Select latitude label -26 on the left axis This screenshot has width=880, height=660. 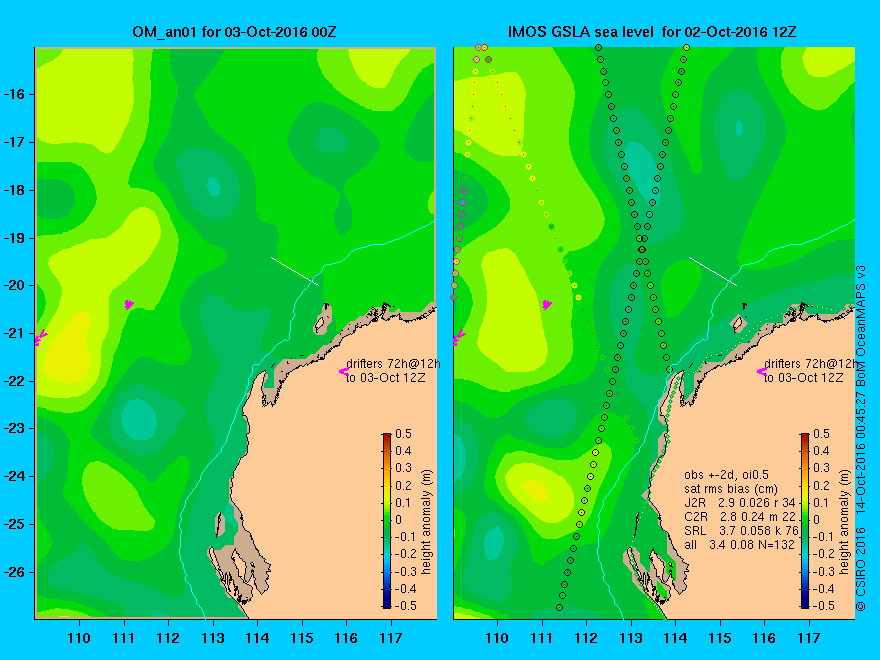point(16,572)
